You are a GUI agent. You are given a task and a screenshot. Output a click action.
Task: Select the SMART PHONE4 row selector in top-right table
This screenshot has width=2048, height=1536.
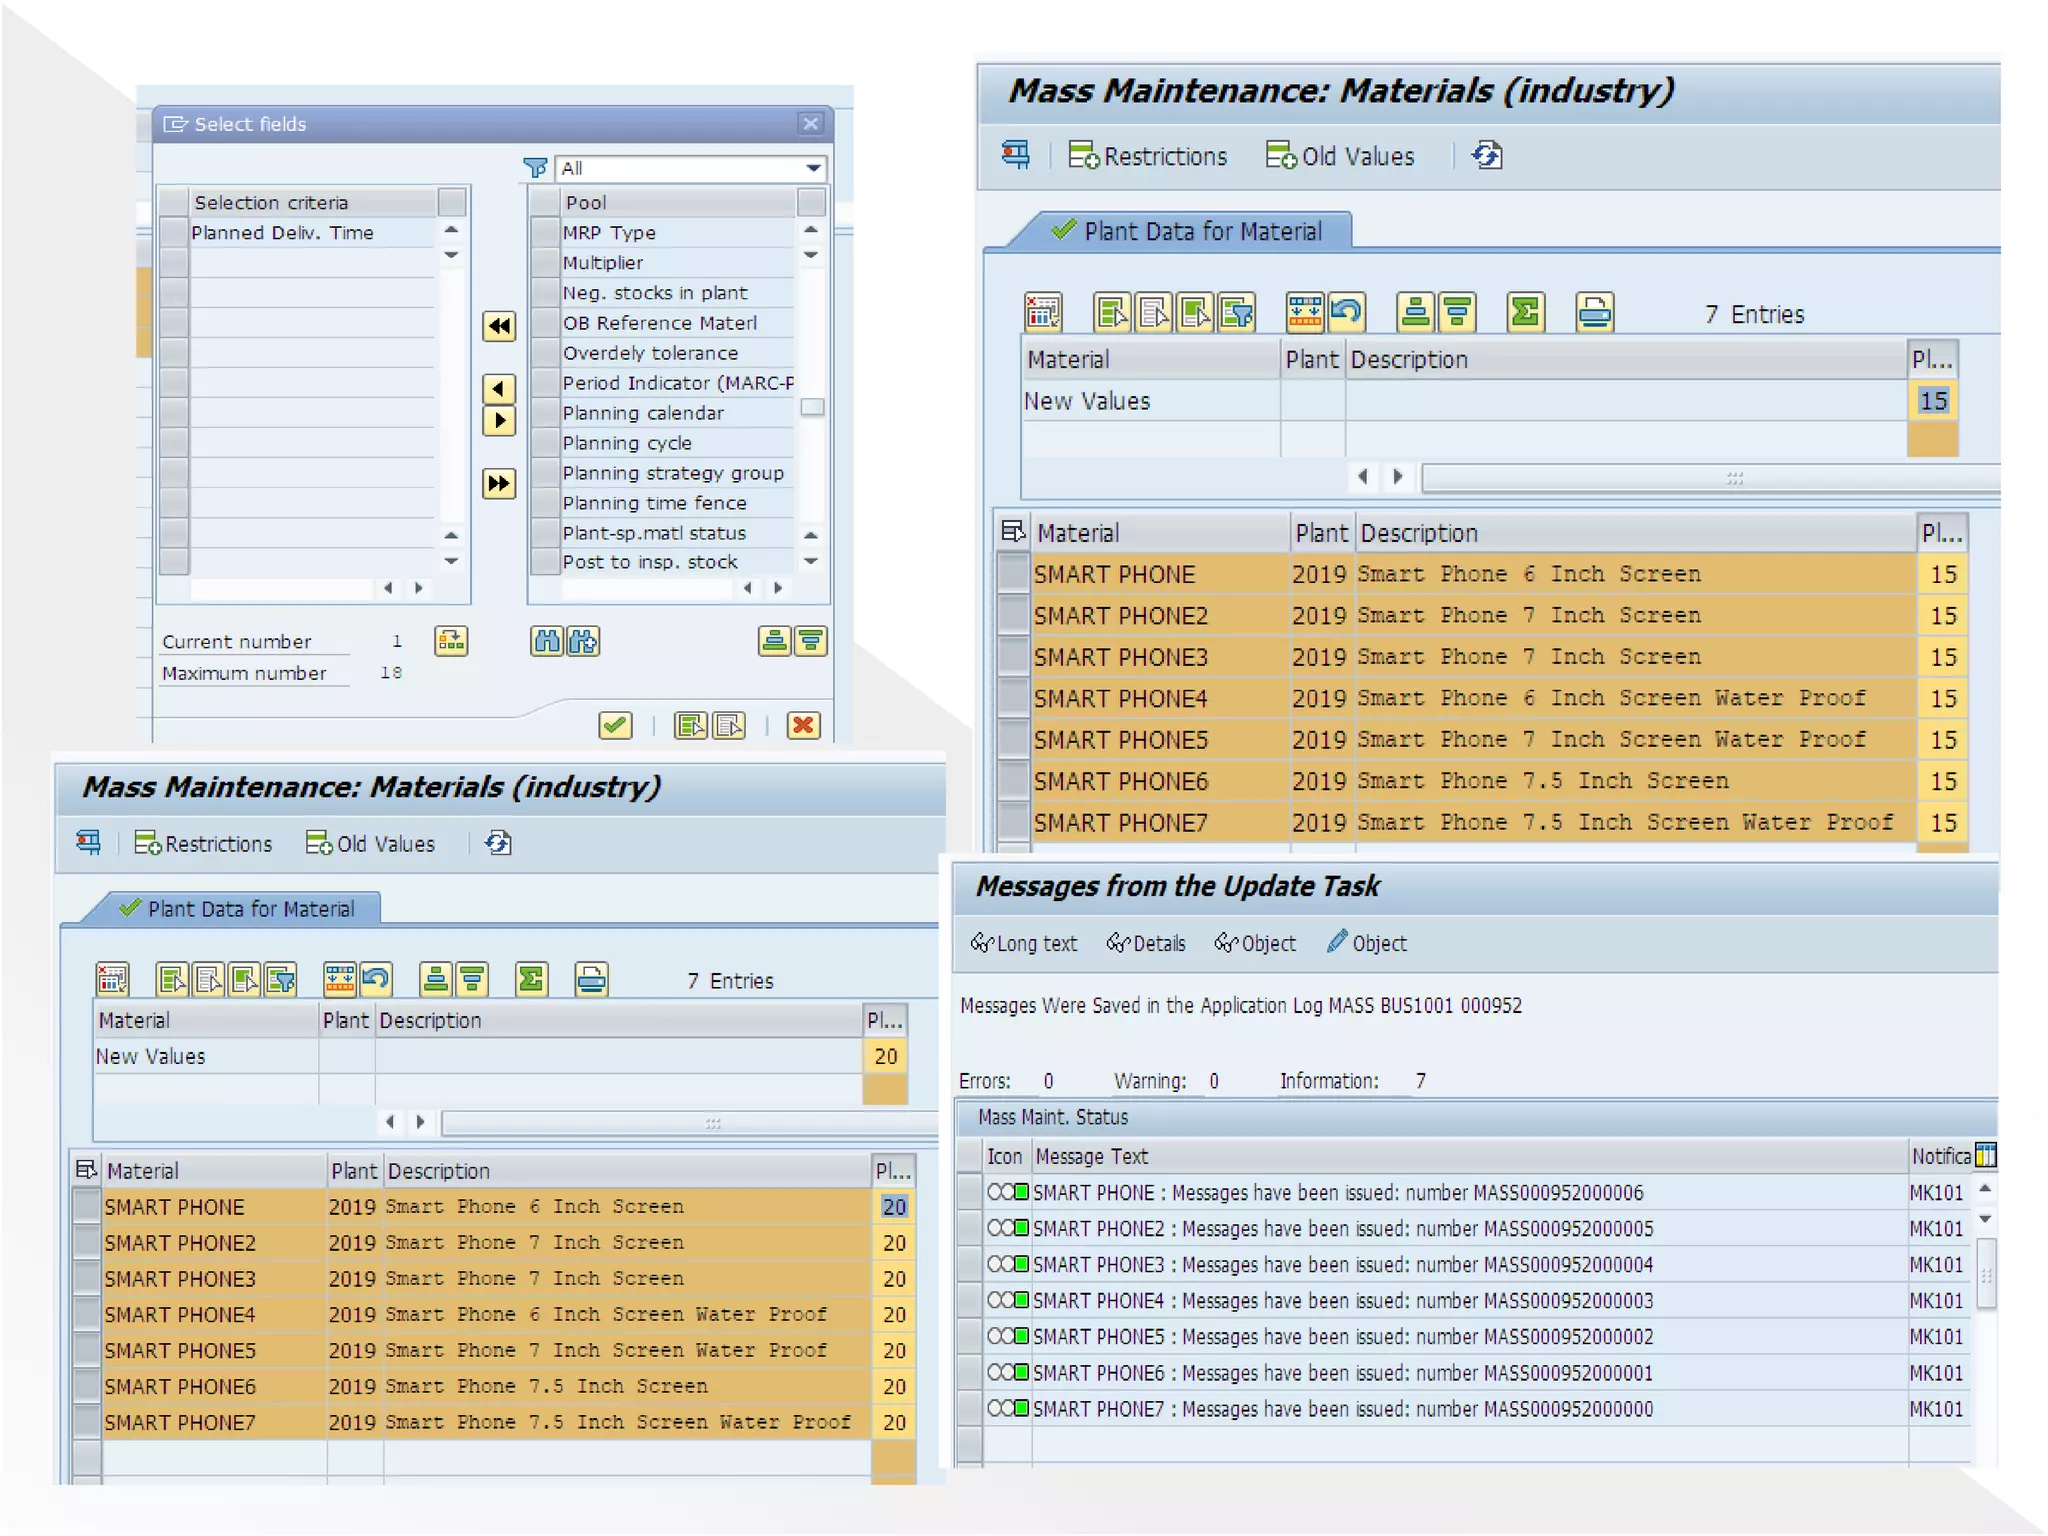click(x=1014, y=698)
